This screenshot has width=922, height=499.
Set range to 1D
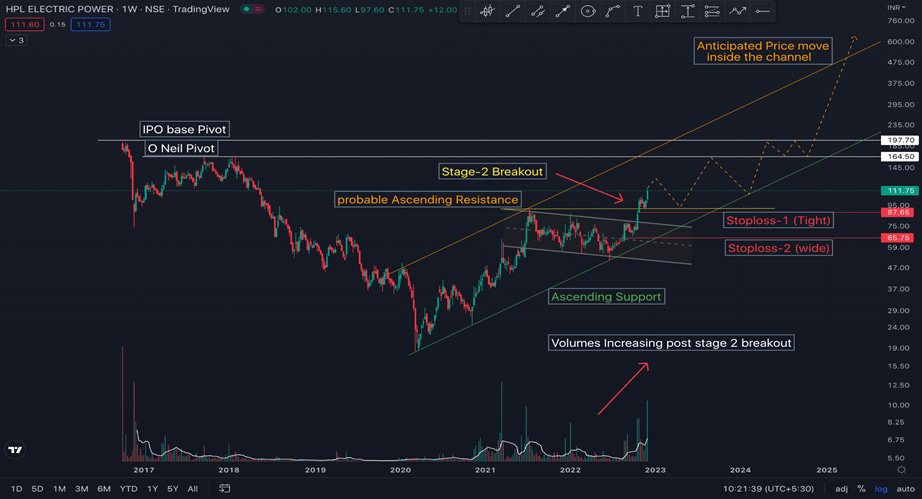(16, 488)
